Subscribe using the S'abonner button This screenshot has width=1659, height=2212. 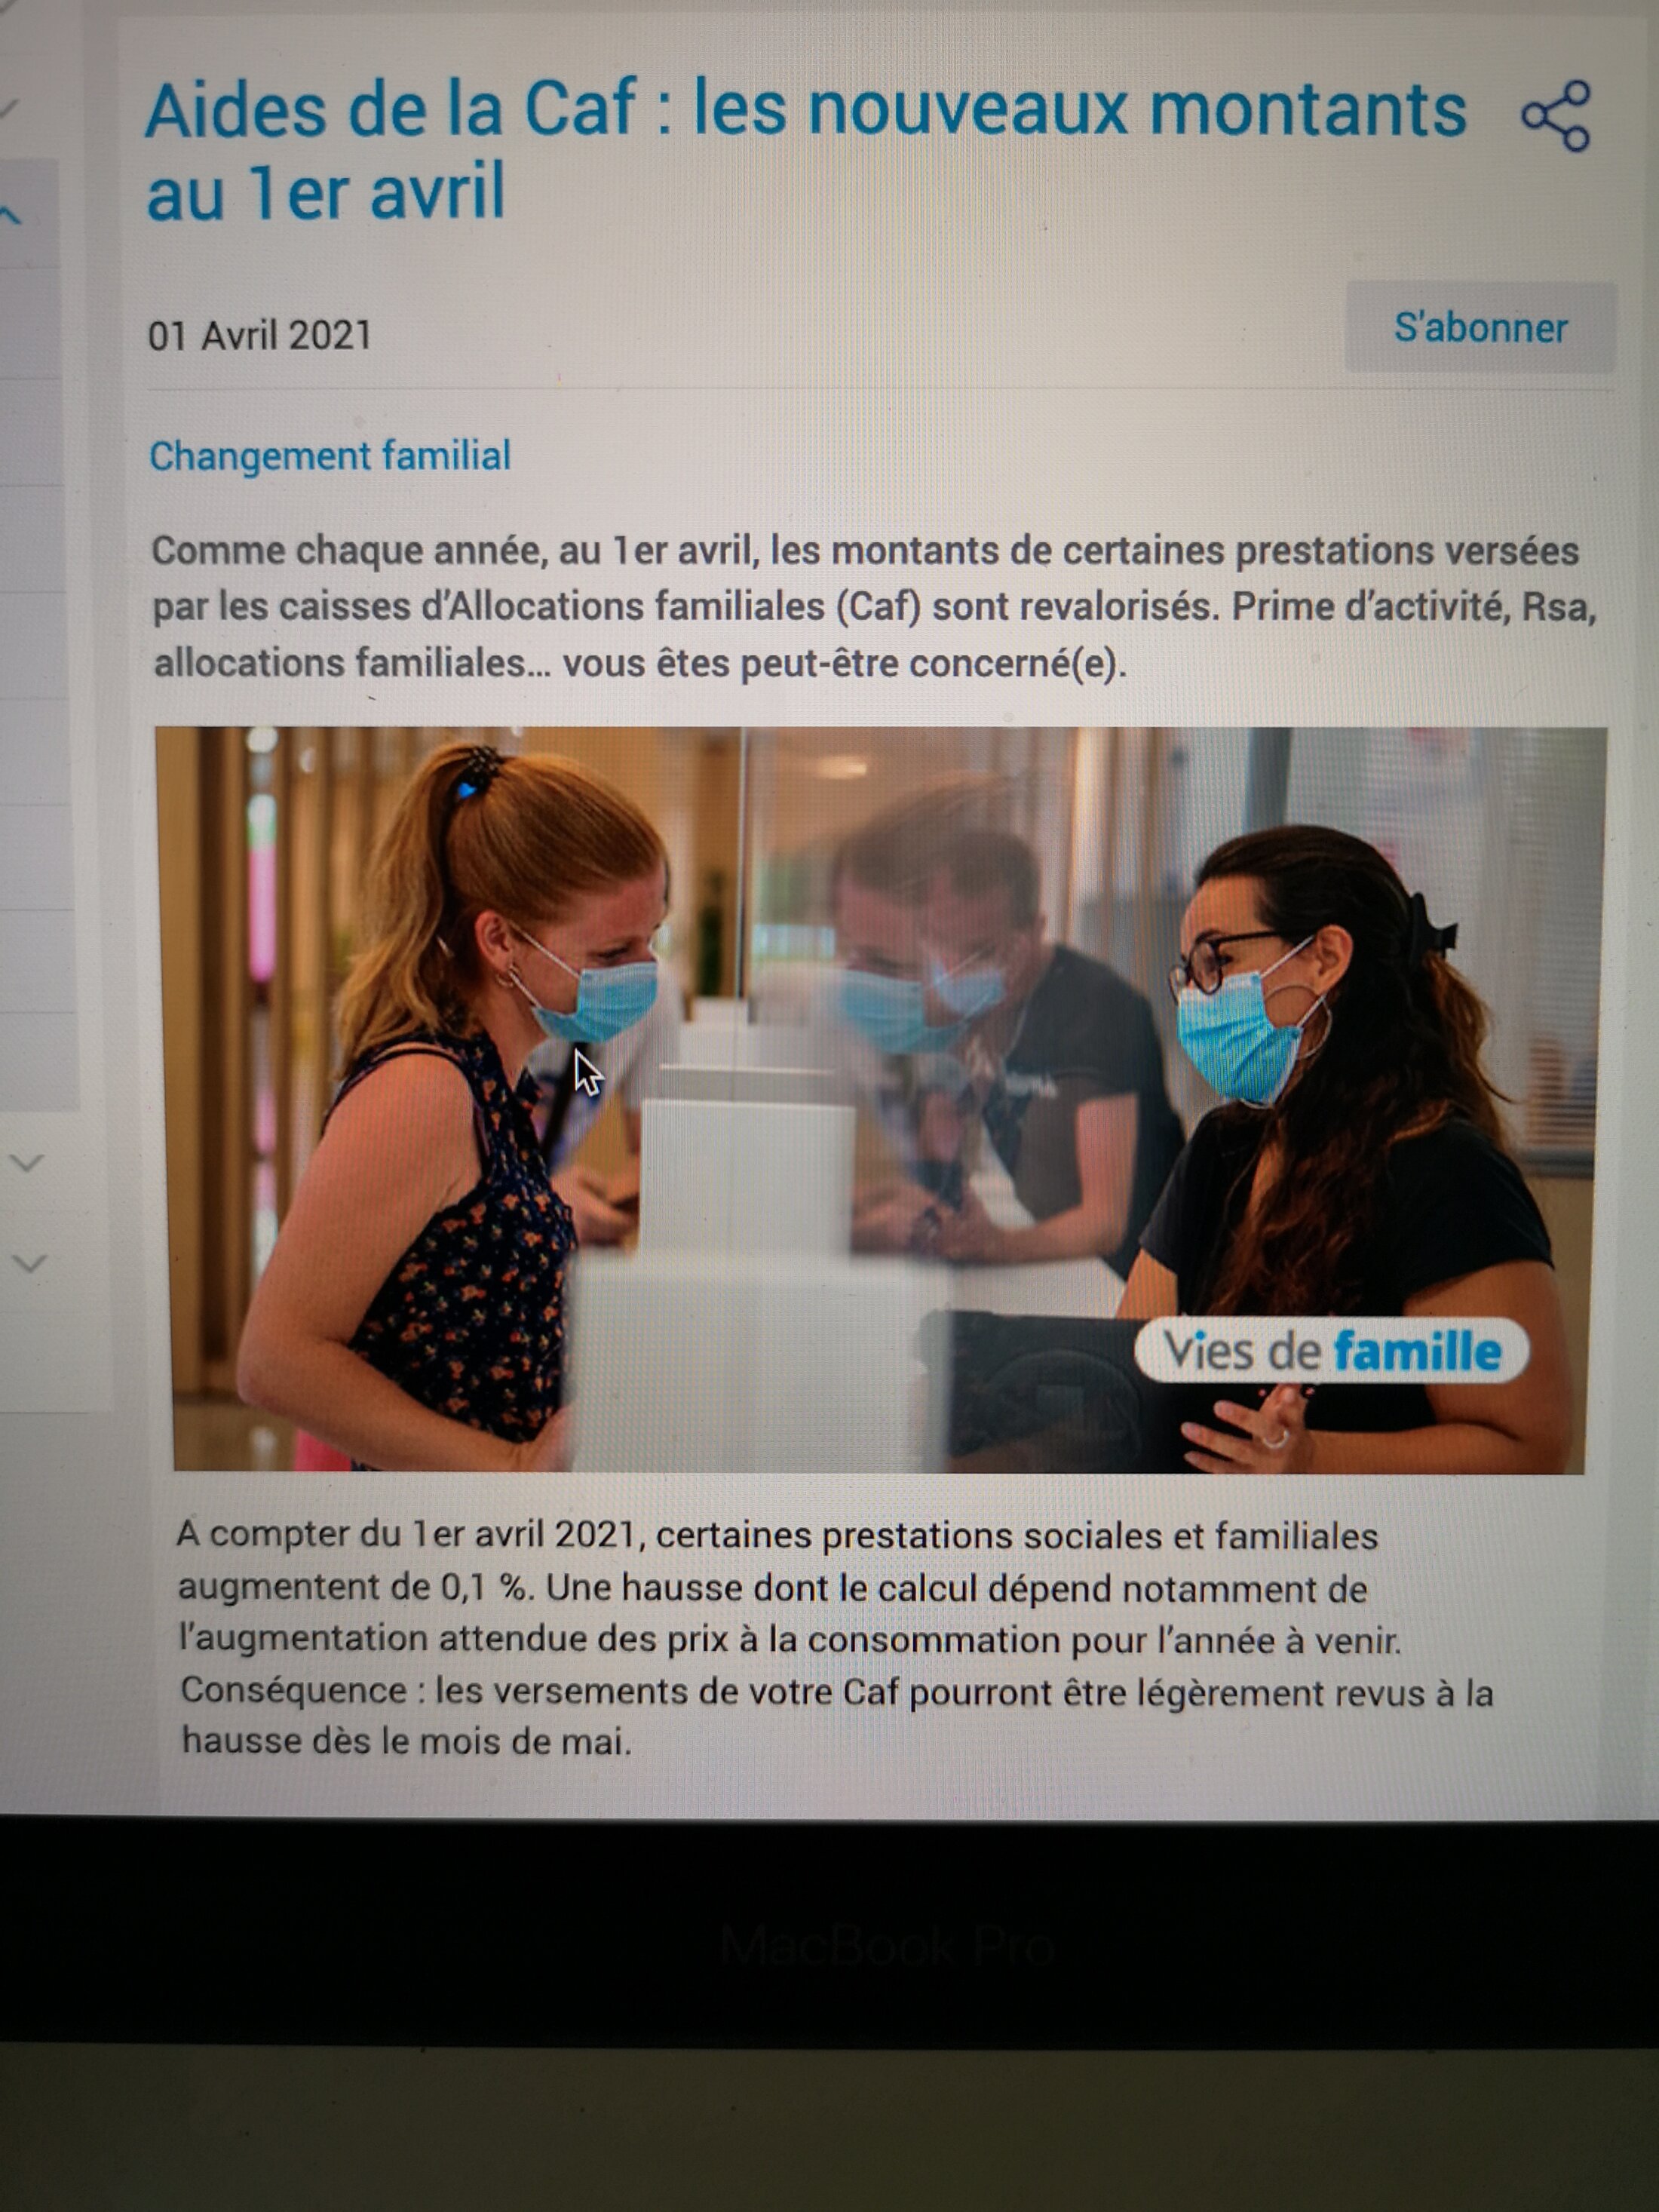click(x=1480, y=328)
